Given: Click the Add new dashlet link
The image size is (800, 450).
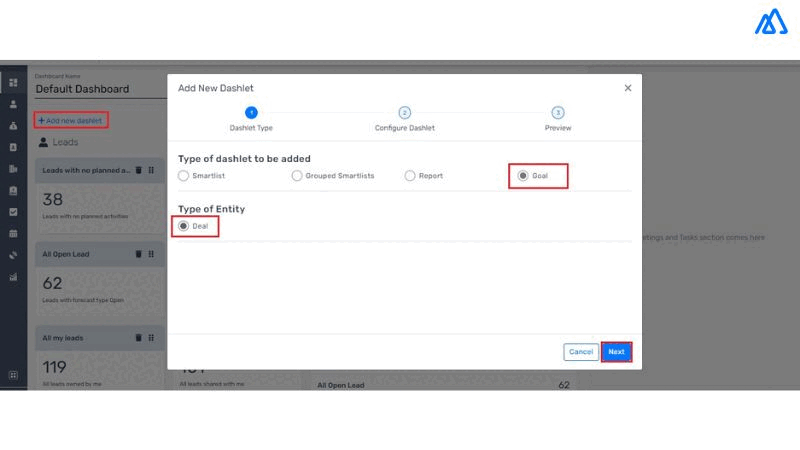Looking at the screenshot, I should point(70,120).
